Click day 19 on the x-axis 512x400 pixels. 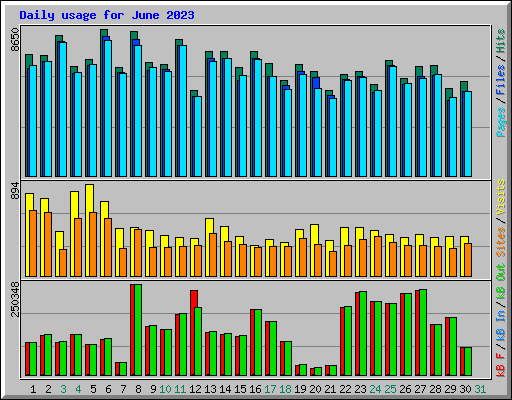point(300,389)
